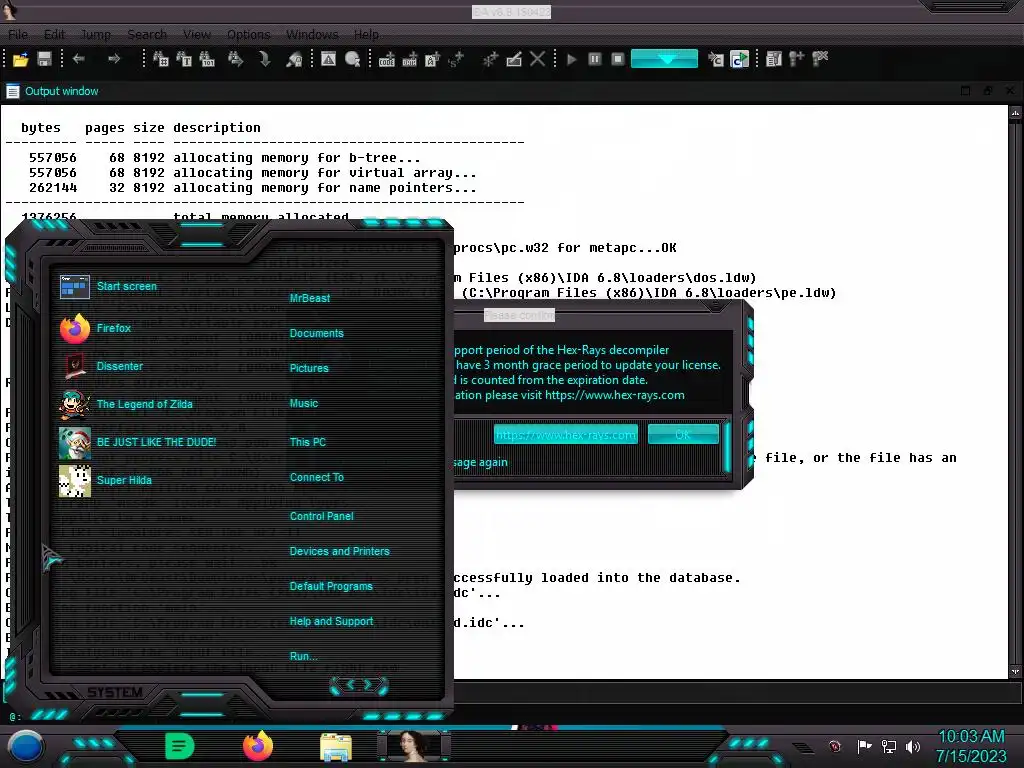
Task: Click the binoculars search-next arrow icon
Action: point(235,59)
